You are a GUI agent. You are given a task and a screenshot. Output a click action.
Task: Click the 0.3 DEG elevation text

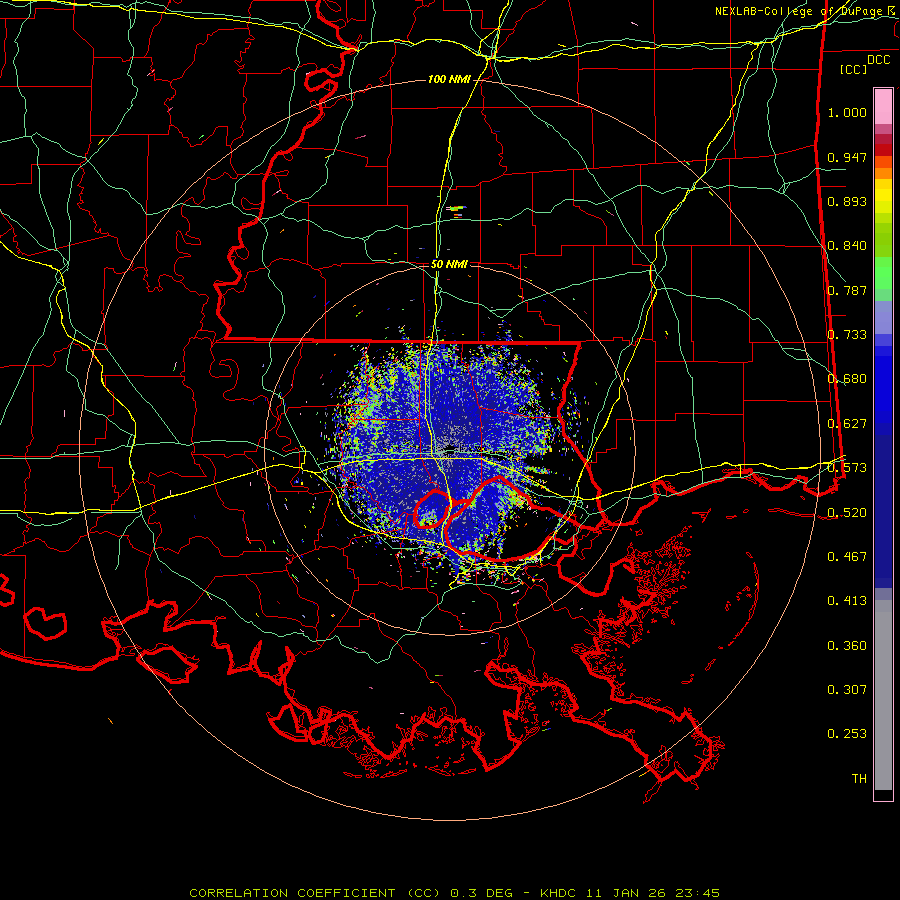481,893
